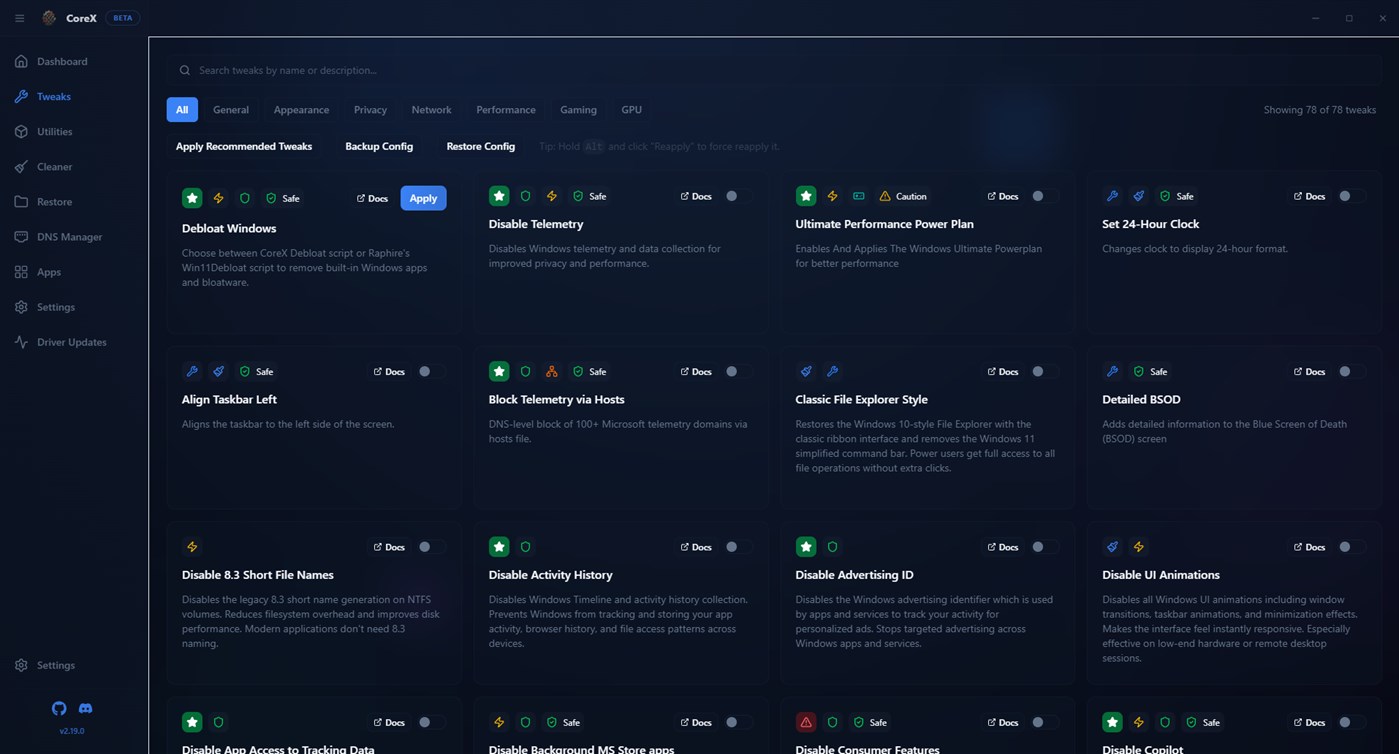Click the Cleaner broom icon in sidebar
This screenshot has height=754, width=1399.
pyautogui.click(x=21, y=167)
